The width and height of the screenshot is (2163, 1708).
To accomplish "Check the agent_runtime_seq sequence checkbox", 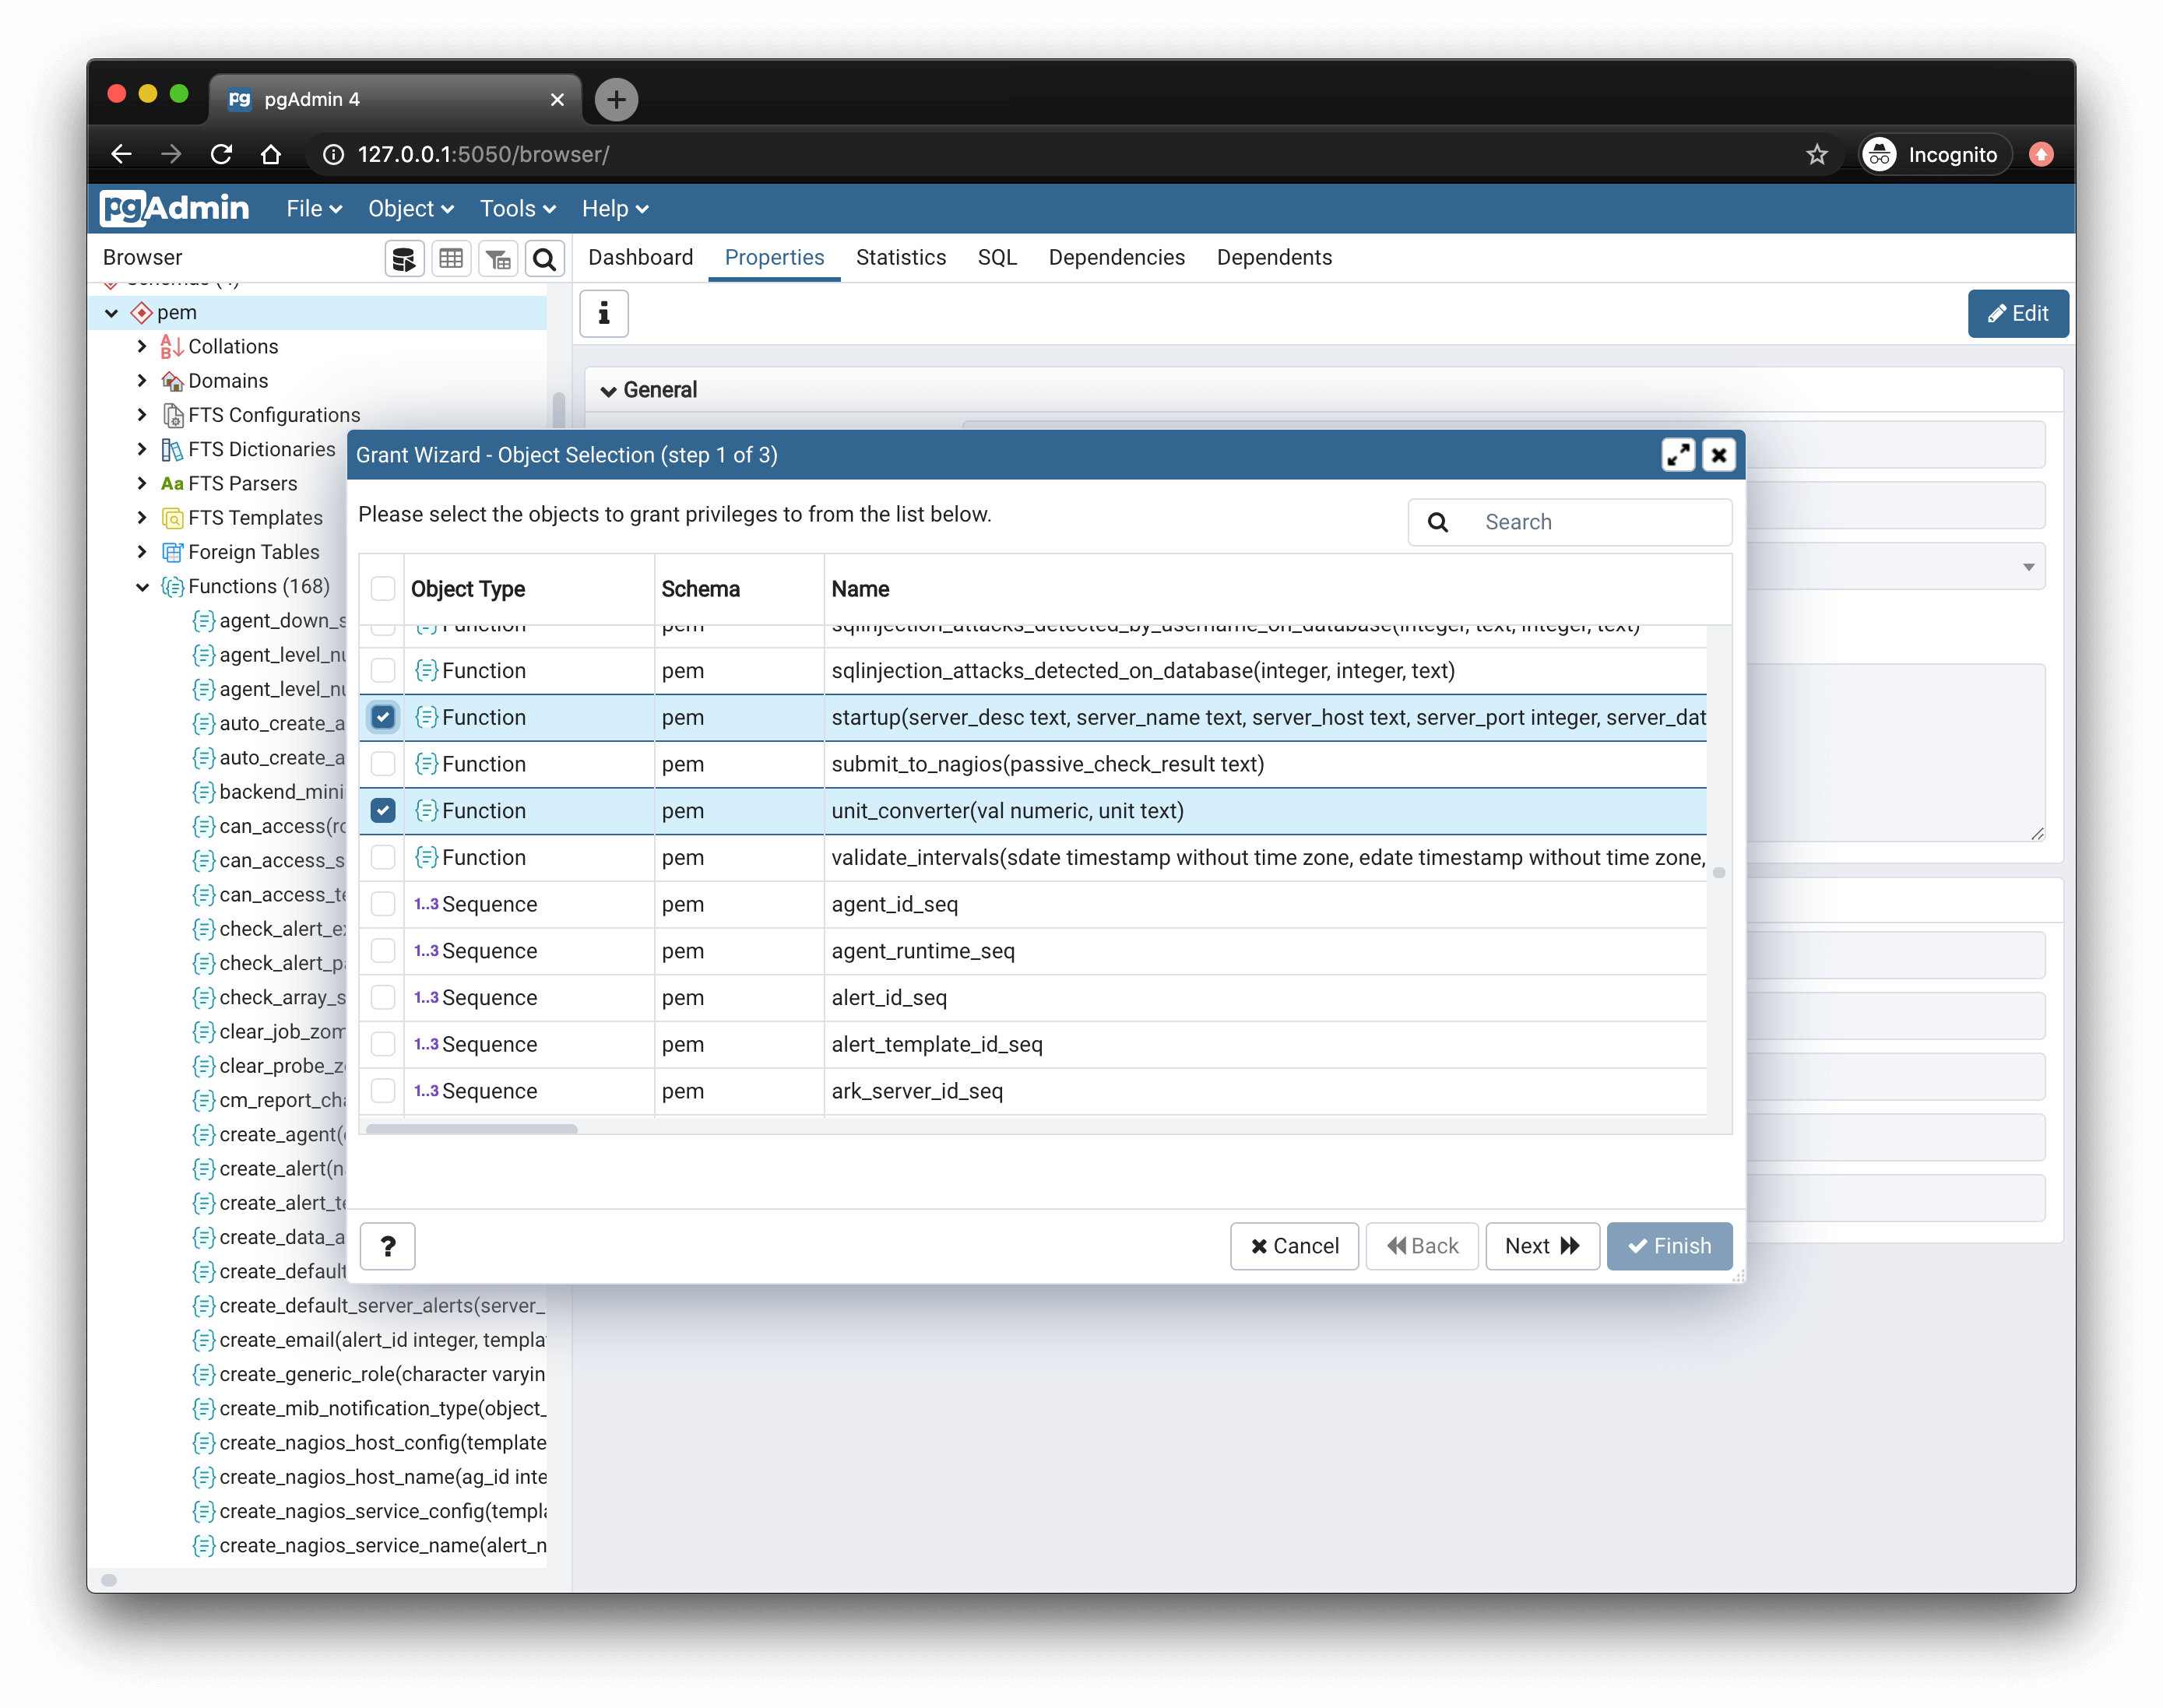I will pyautogui.click(x=383, y=950).
